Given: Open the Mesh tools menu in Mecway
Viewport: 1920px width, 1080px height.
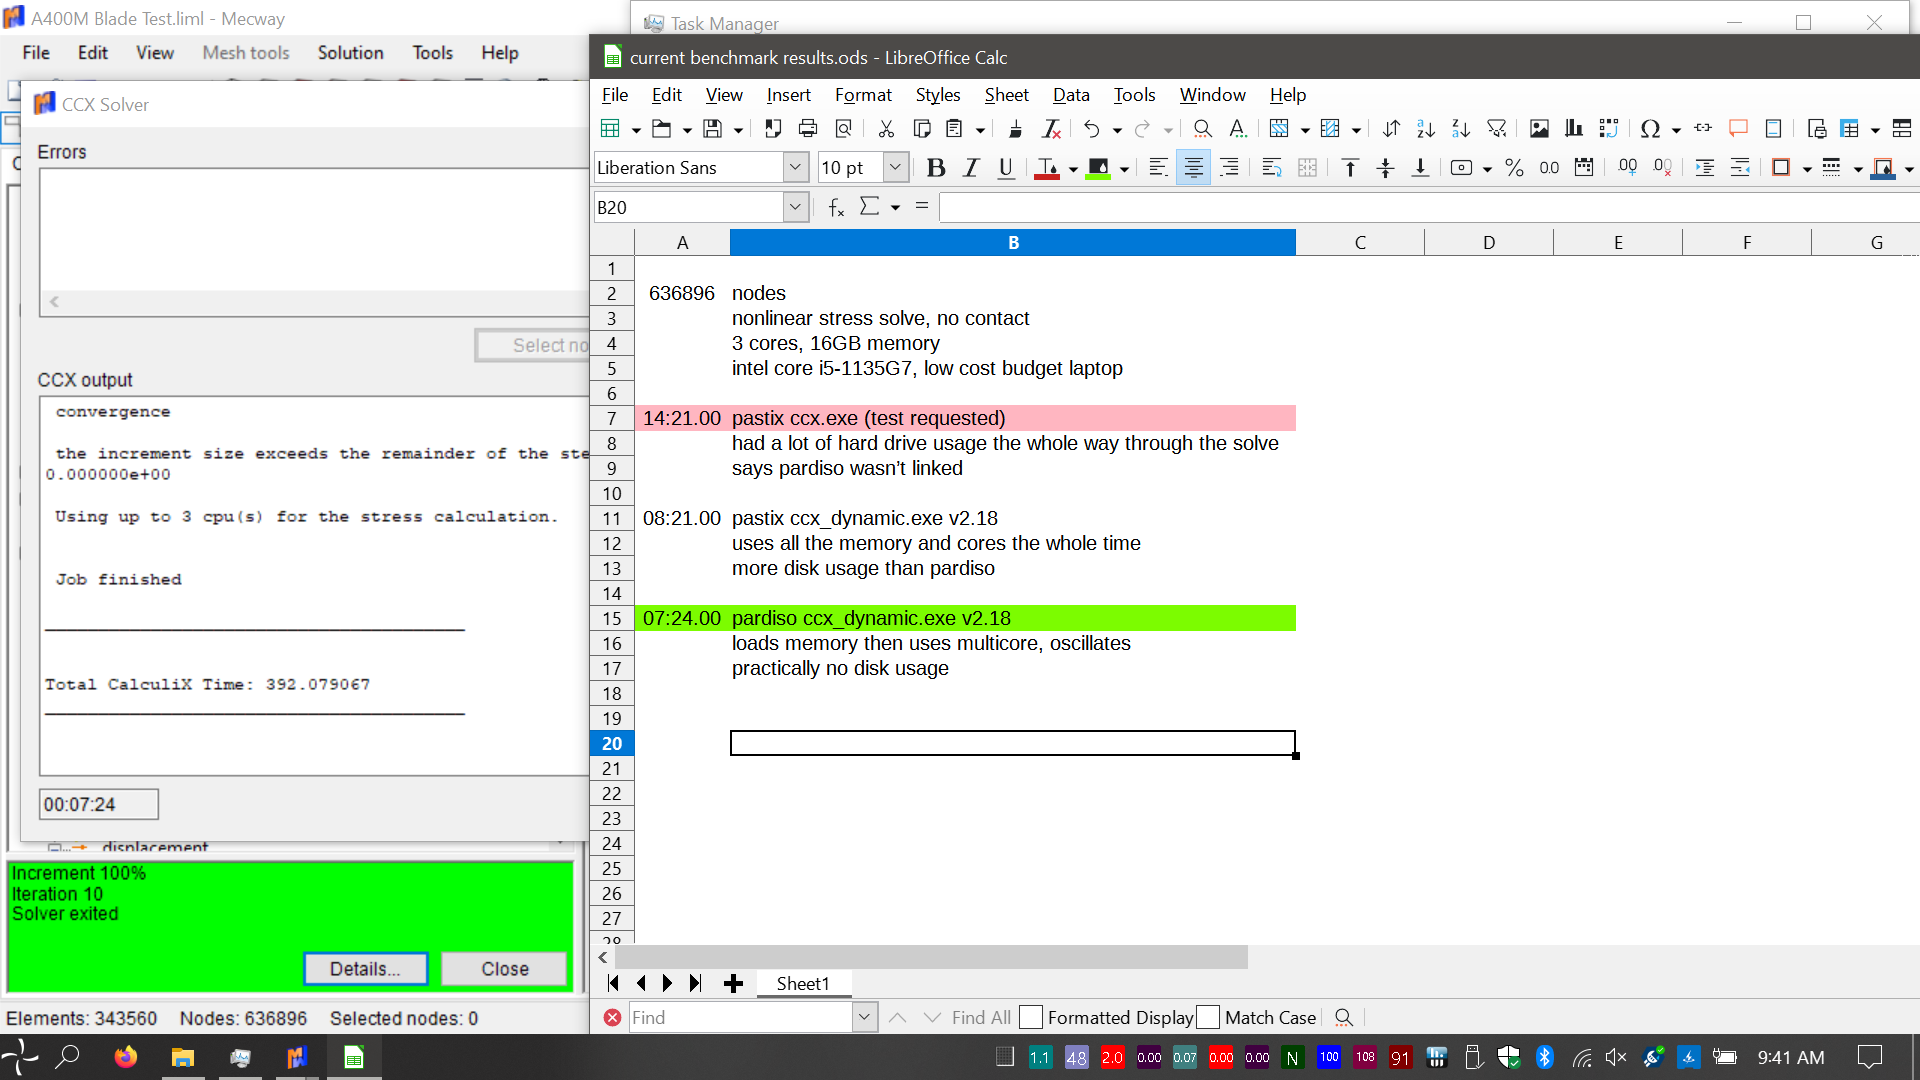Looking at the screenshot, I should pyautogui.click(x=246, y=53).
